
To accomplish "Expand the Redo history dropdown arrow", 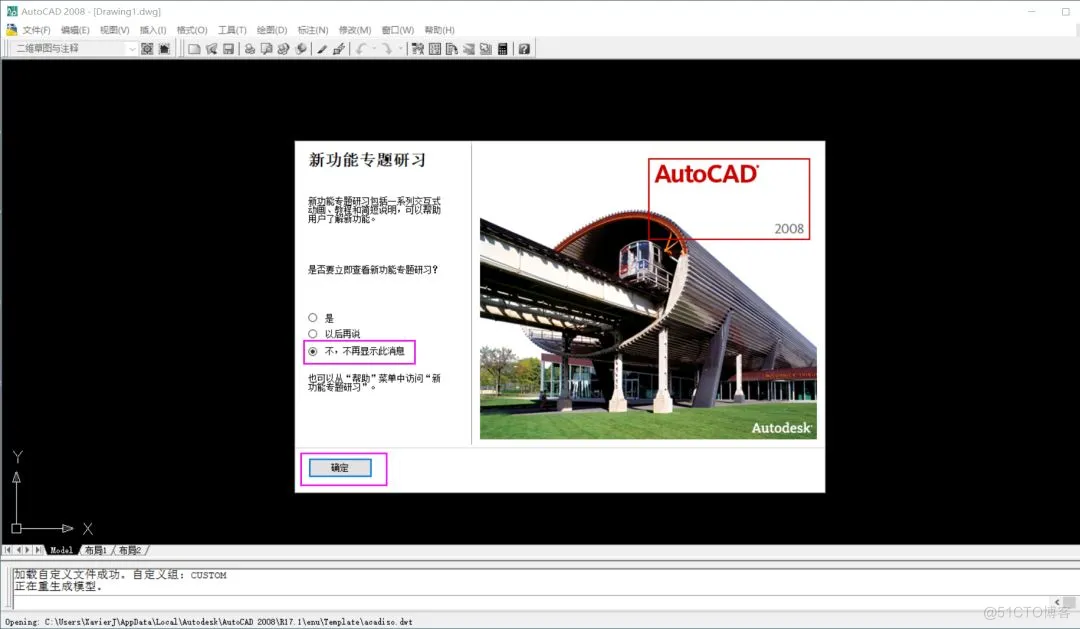I will tap(399, 49).
